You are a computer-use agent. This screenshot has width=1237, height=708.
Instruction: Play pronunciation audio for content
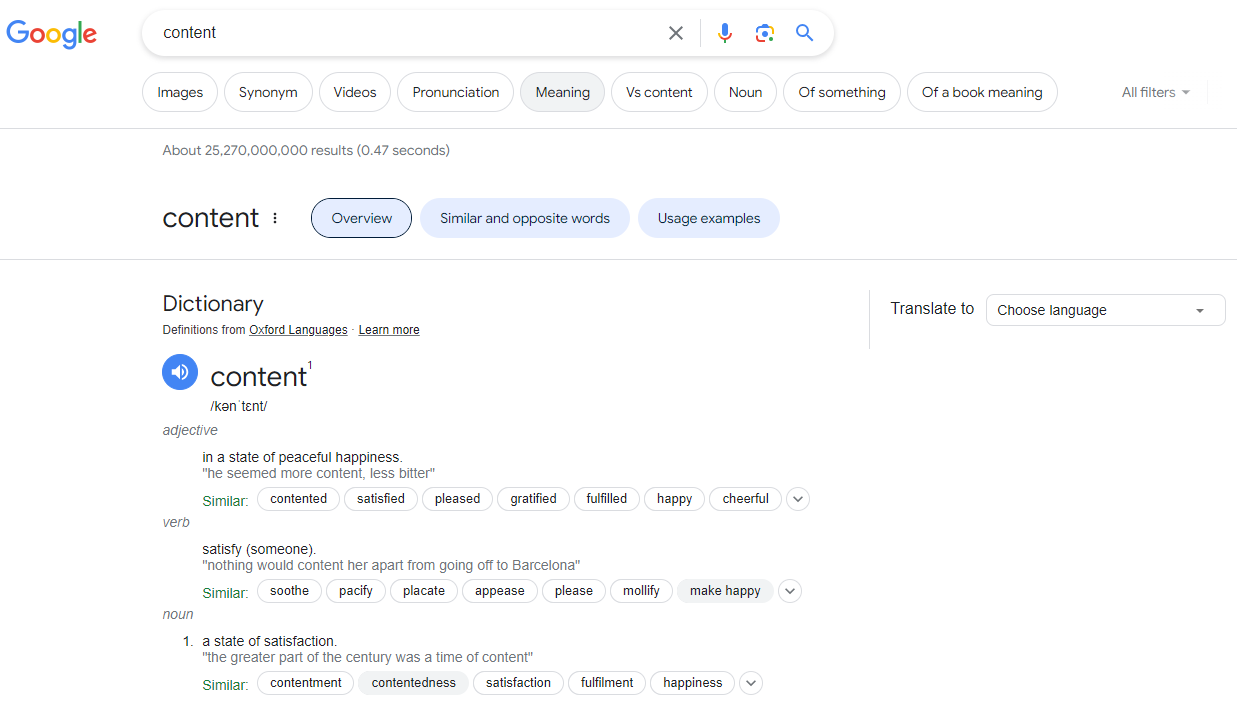(x=180, y=373)
